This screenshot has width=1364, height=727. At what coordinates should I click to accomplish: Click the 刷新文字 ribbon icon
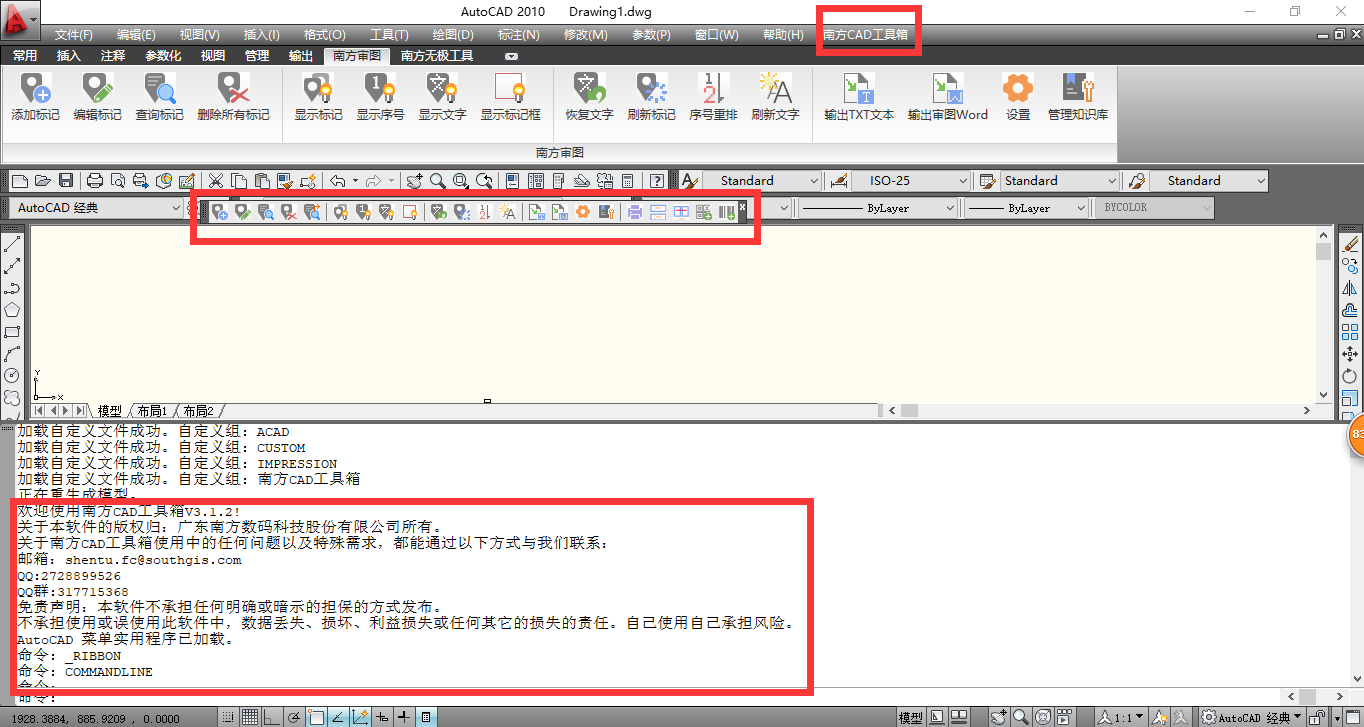point(775,96)
